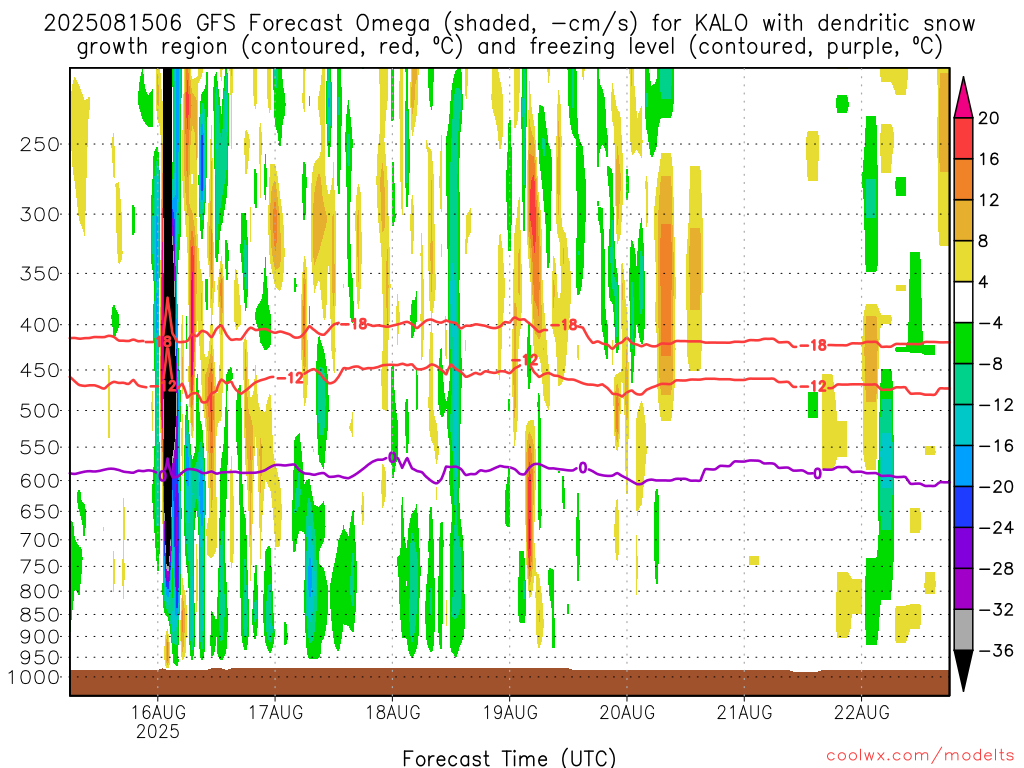Click the 450 pressure level label
The image size is (1024, 768).
click(x=40, y=370)
